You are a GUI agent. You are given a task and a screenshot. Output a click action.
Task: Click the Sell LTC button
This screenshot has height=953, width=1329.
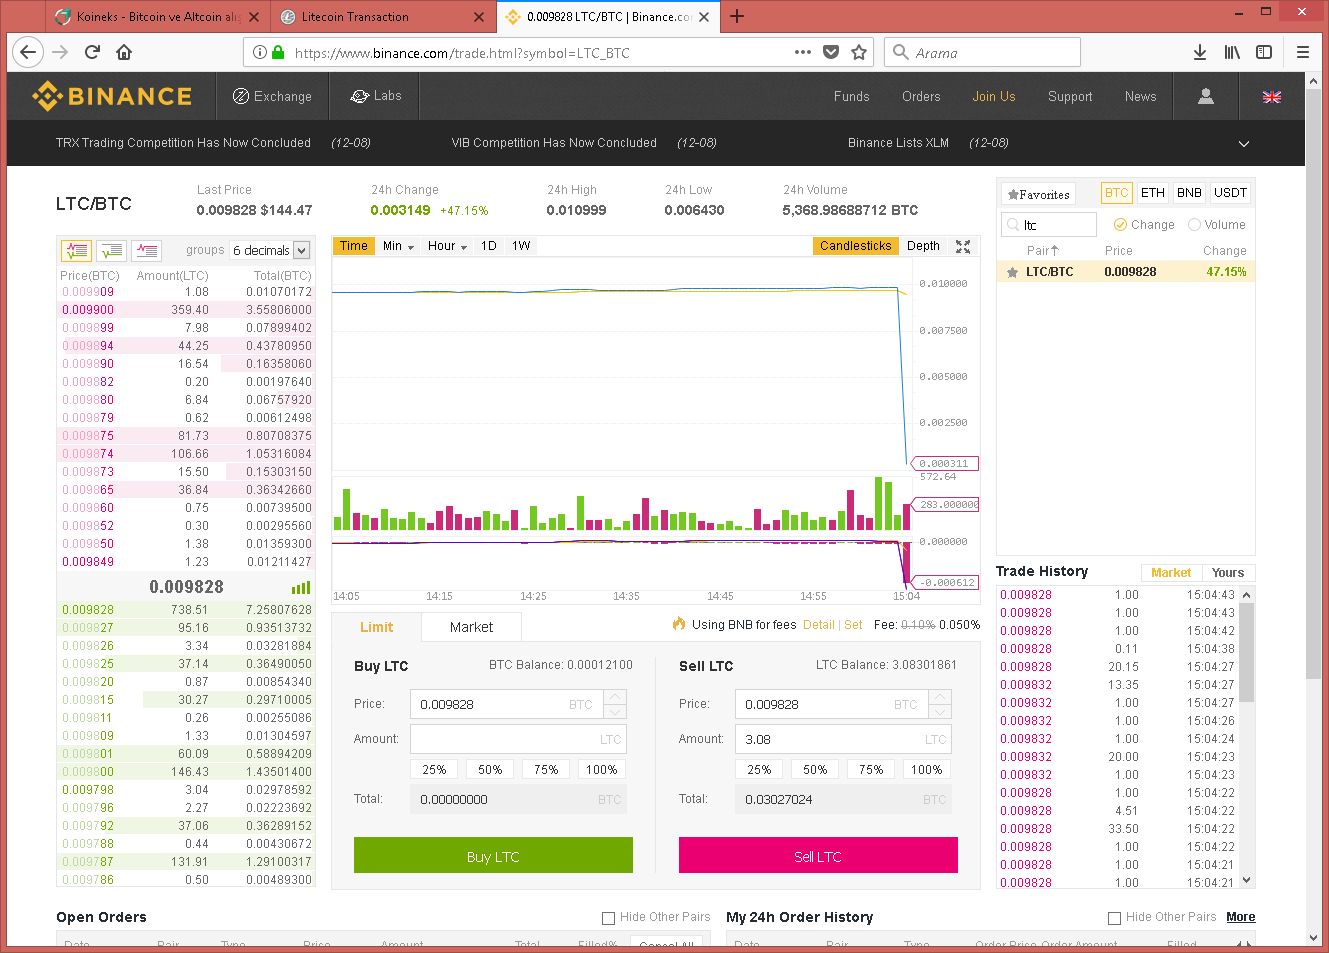point(818,855)
